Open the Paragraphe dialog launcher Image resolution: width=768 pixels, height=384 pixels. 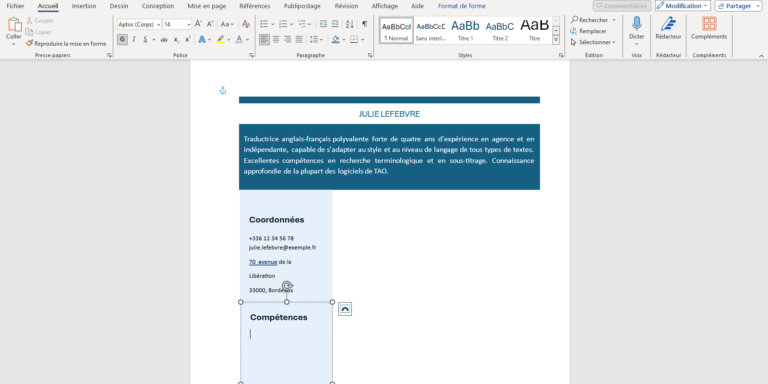[x=370, y=55]
